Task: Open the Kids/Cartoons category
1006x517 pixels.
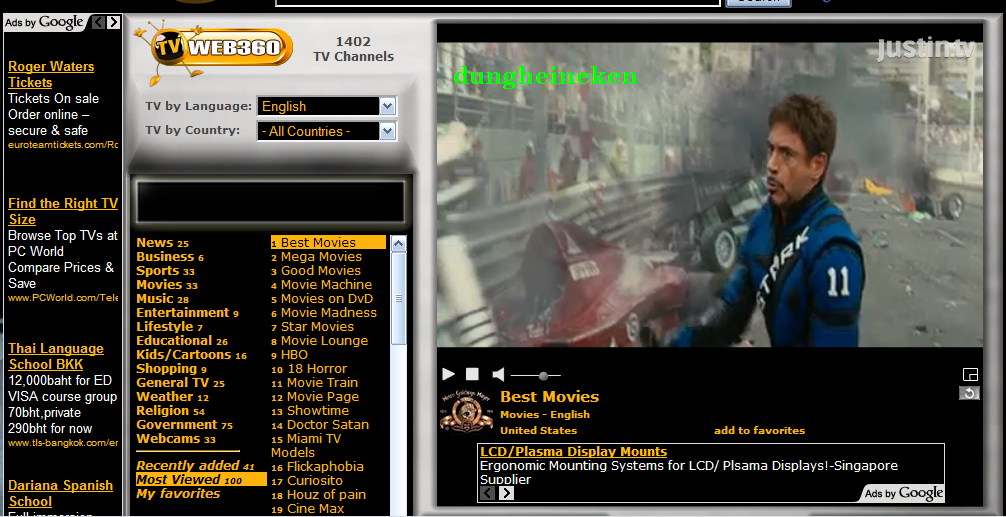Action: [191, 355]
